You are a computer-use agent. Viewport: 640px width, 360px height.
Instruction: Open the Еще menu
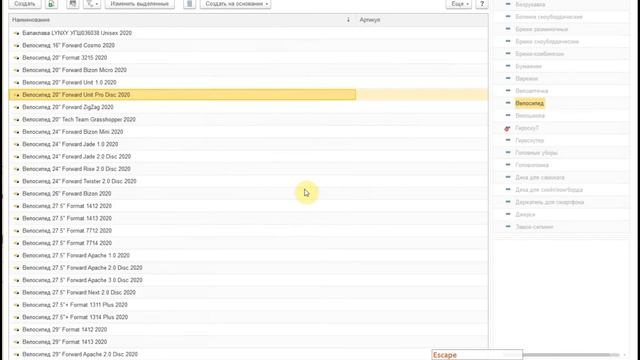459,4
